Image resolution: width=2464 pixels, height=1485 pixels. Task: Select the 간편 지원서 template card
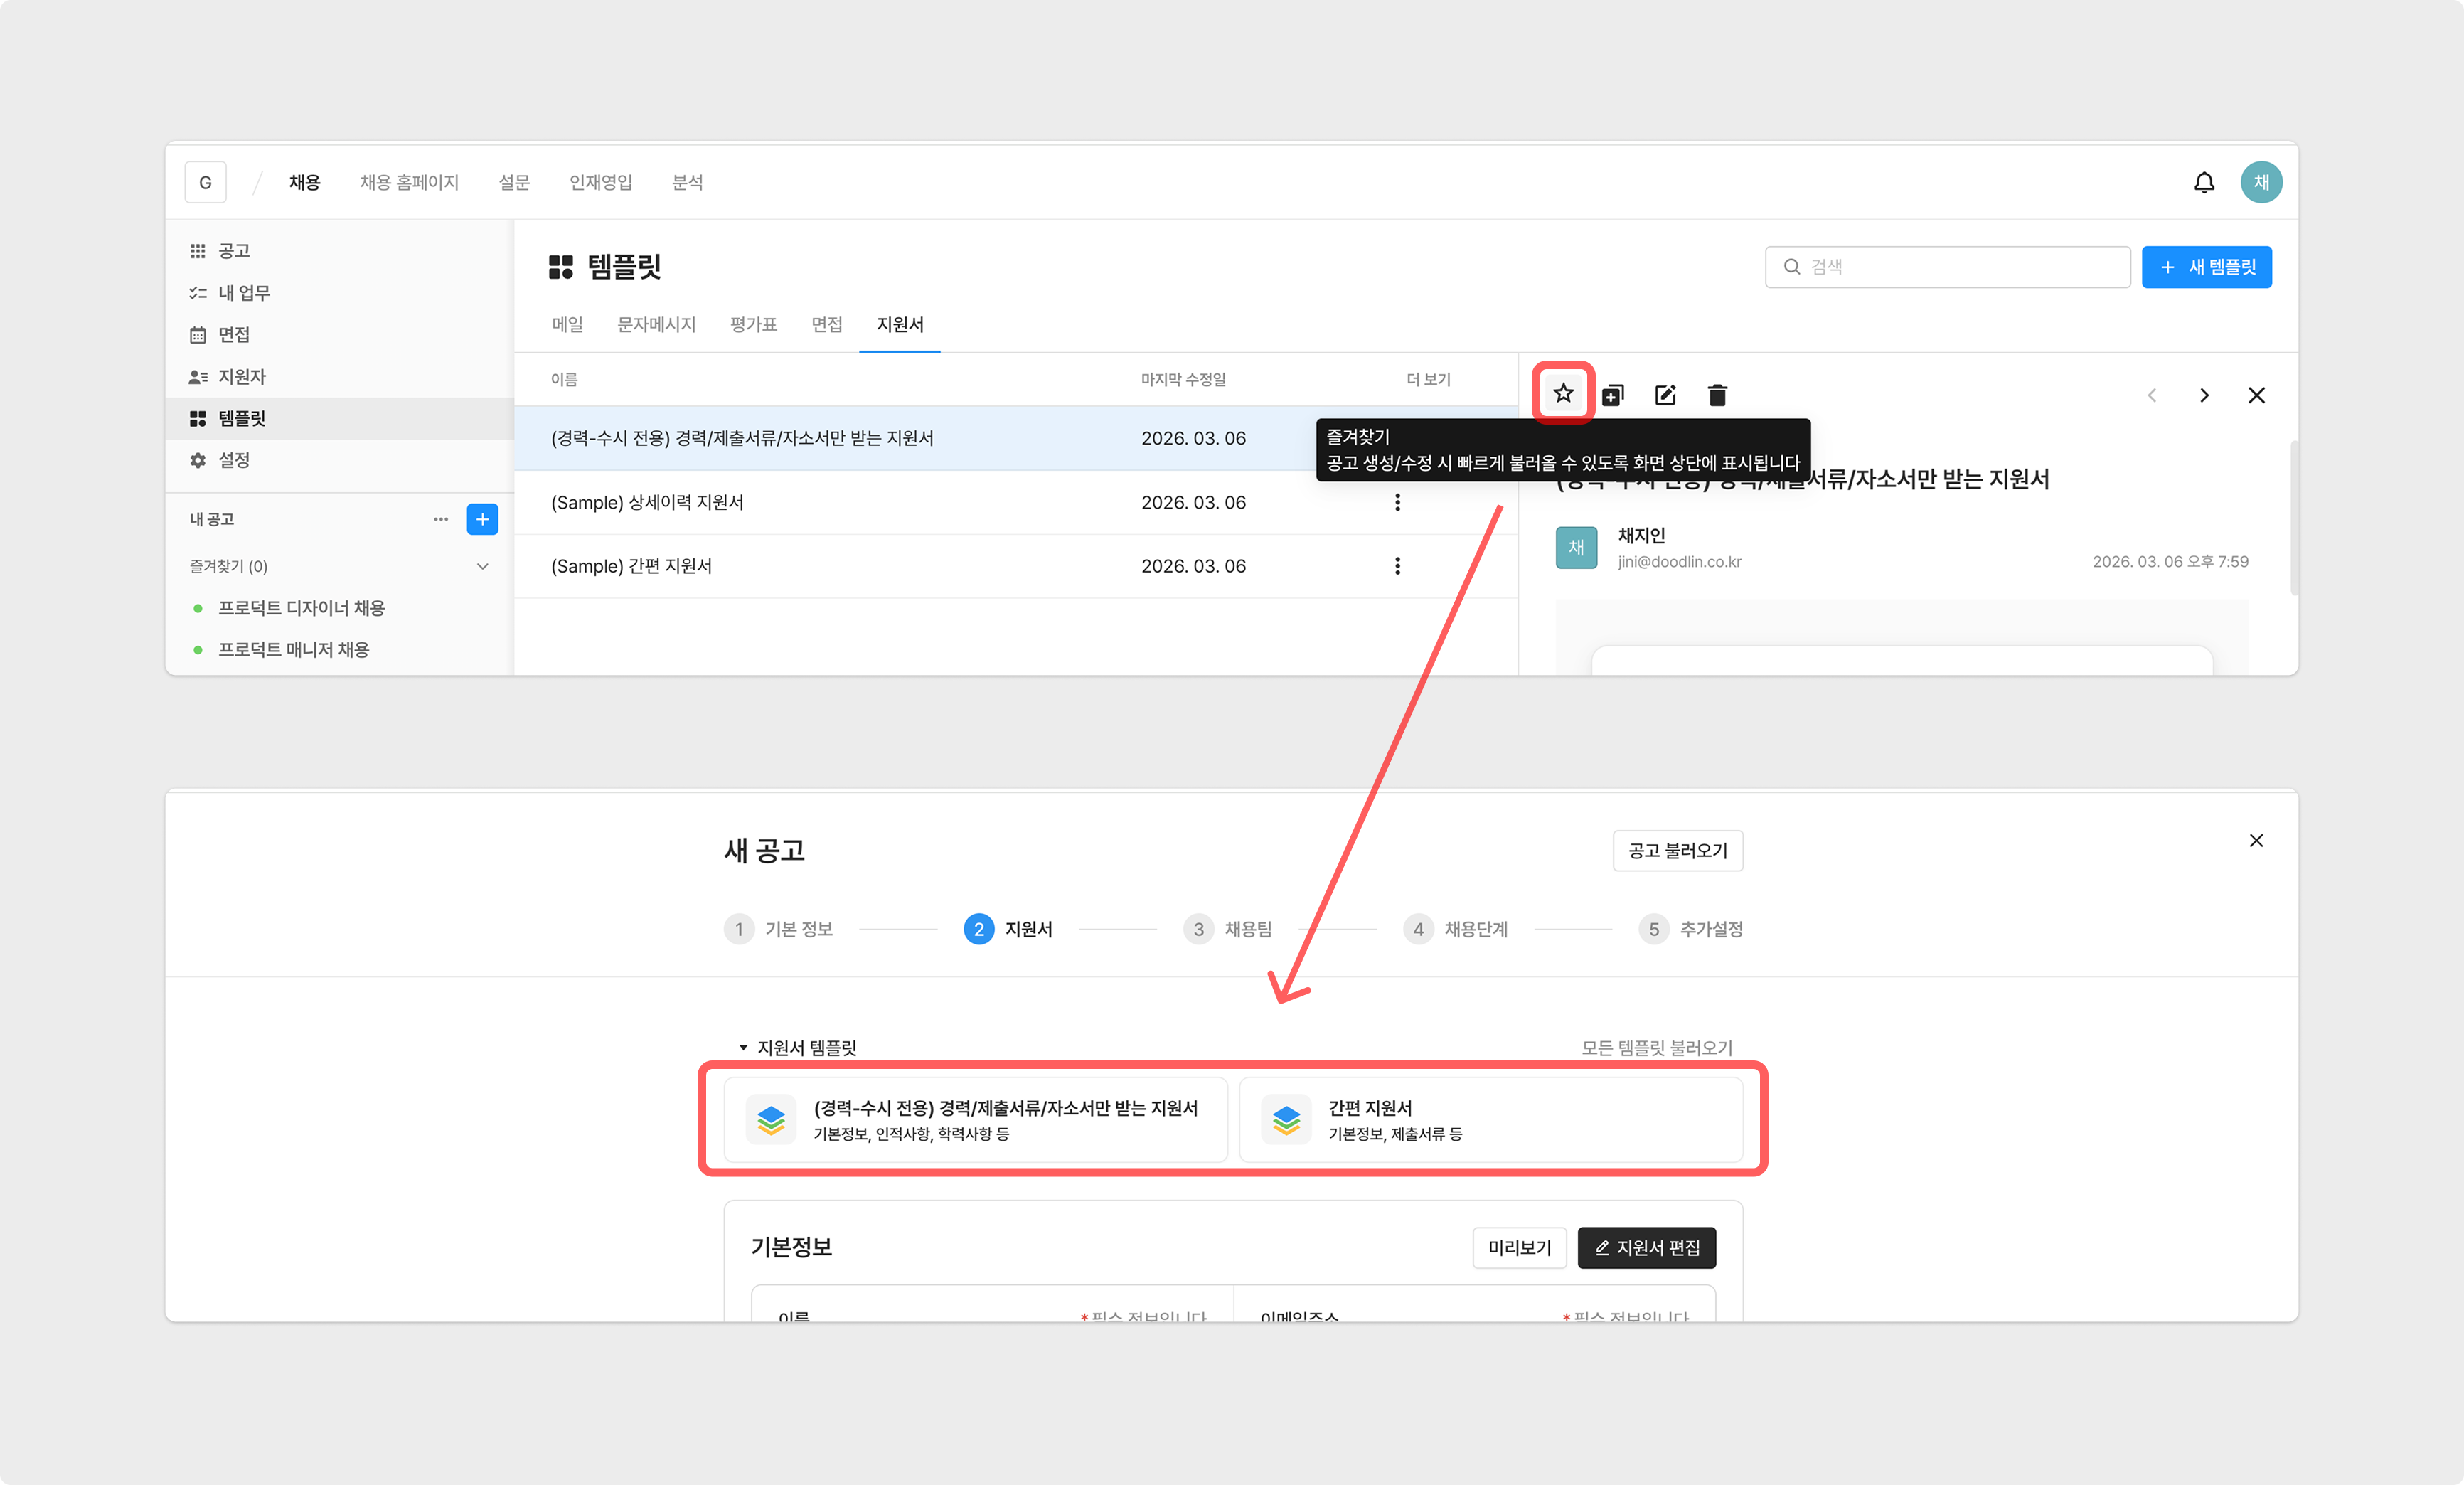[x=1490, y=1119]
